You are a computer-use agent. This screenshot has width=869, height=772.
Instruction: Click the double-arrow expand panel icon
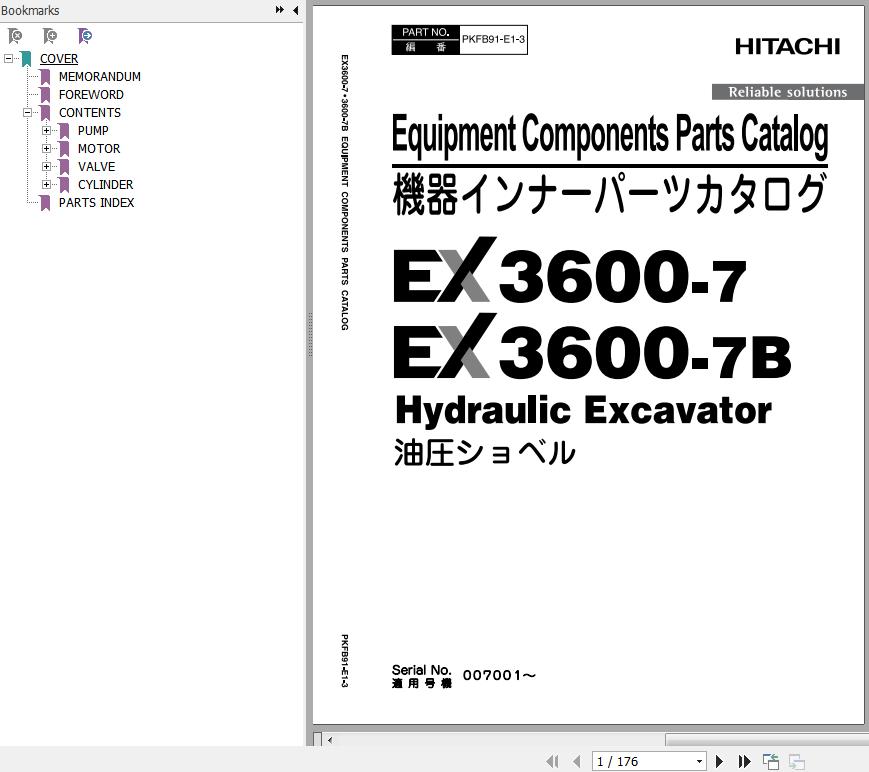tap(280, 9)
